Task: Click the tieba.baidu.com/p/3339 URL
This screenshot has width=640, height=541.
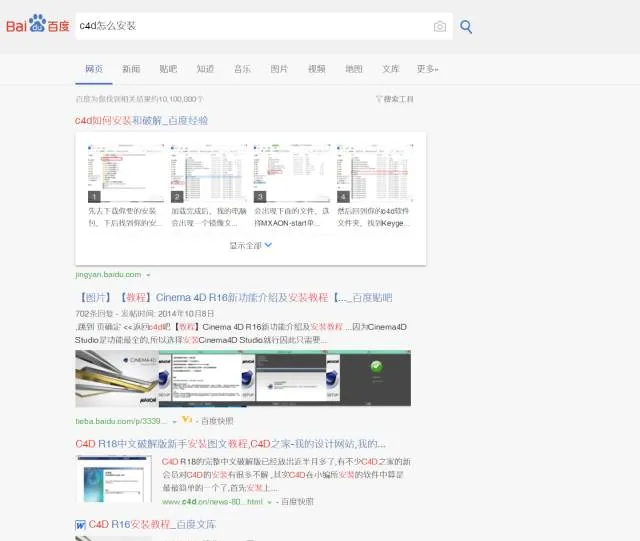Action: click(x=121, y=421)
